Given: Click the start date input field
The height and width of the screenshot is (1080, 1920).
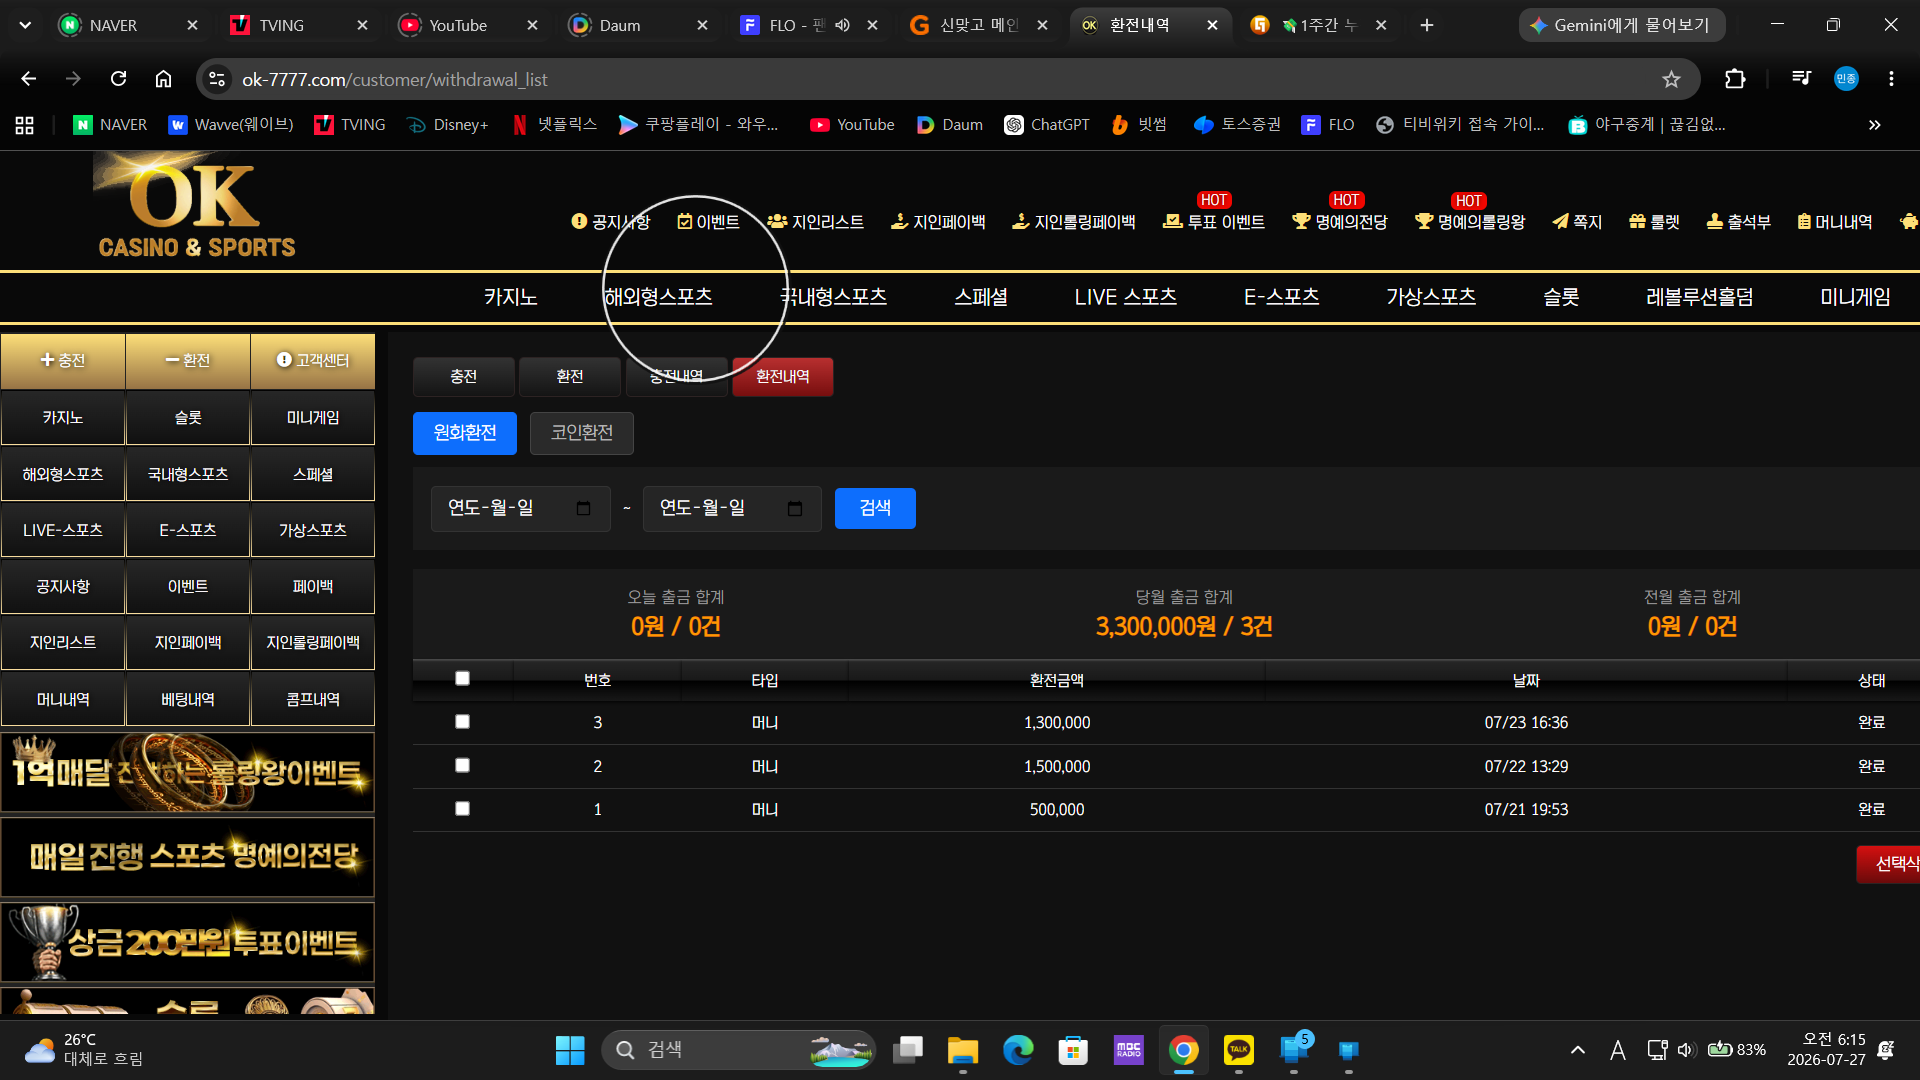Looking at the screenshot, I should point(521,509).
